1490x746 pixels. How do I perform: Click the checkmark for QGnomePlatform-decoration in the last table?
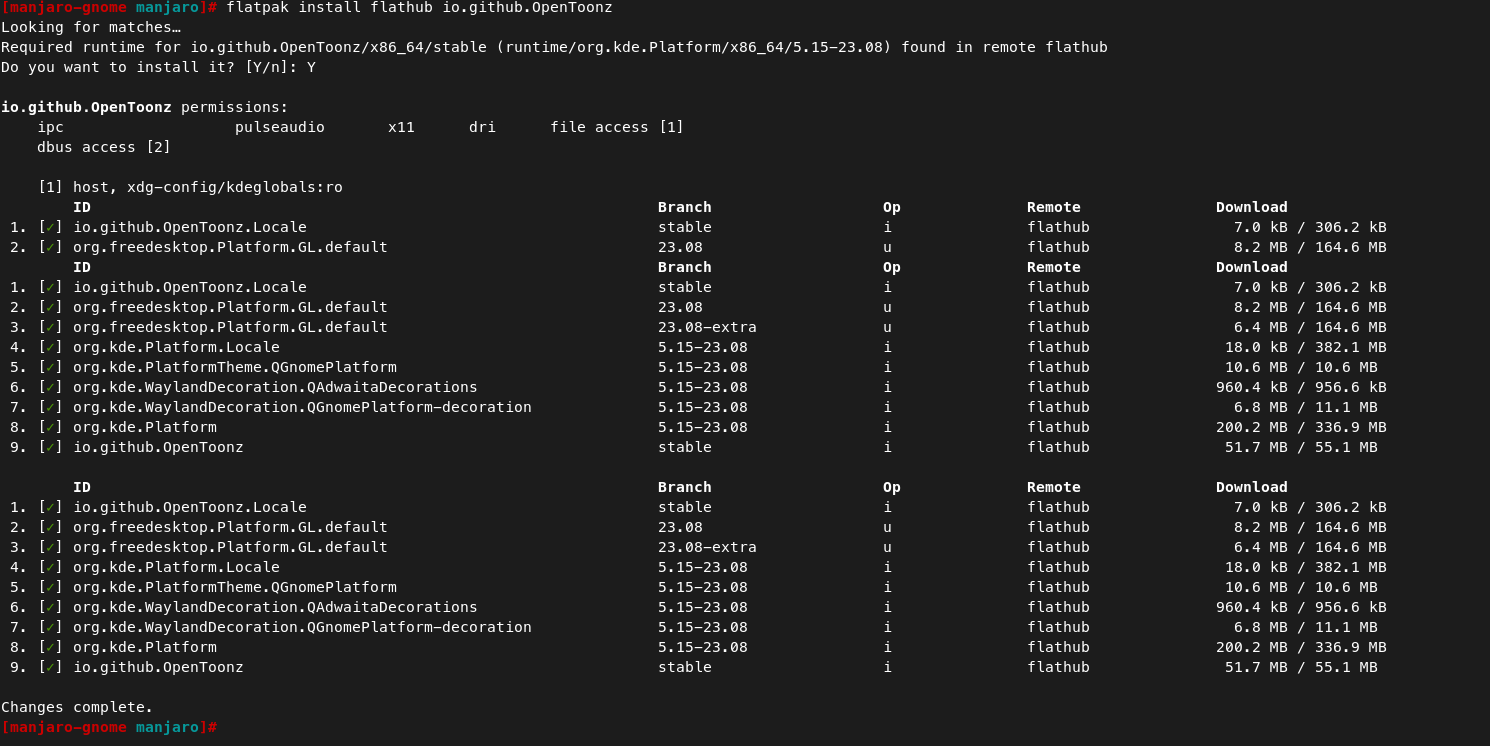pos(50,627)
